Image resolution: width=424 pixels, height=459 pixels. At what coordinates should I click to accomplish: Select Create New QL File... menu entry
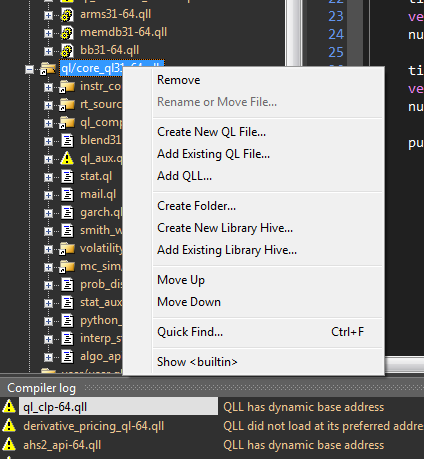pyautogui.click(x=253, y=132)
